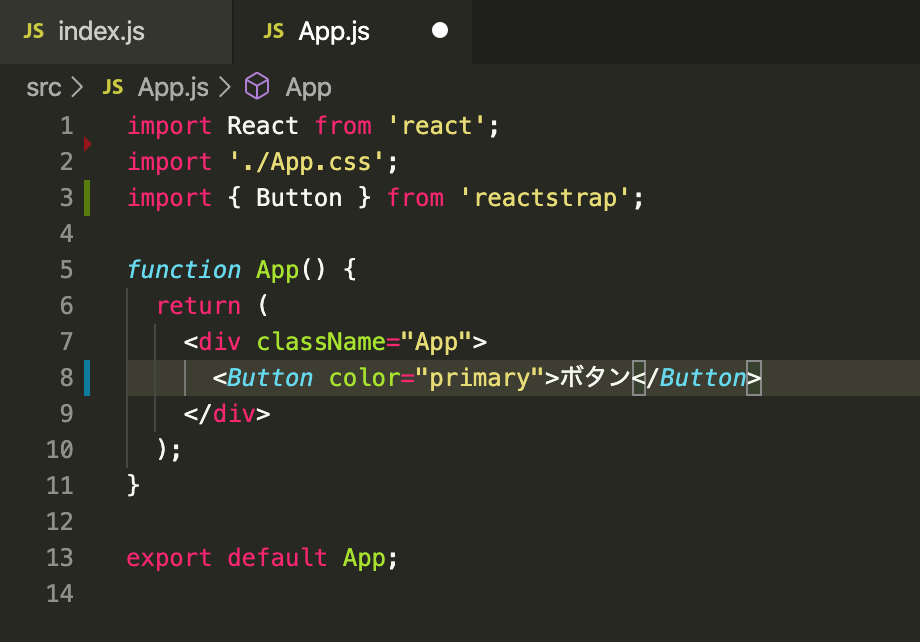Click line number 1 in gutter
This screenshot has height=642, width=920.
(x=67, y=126)
